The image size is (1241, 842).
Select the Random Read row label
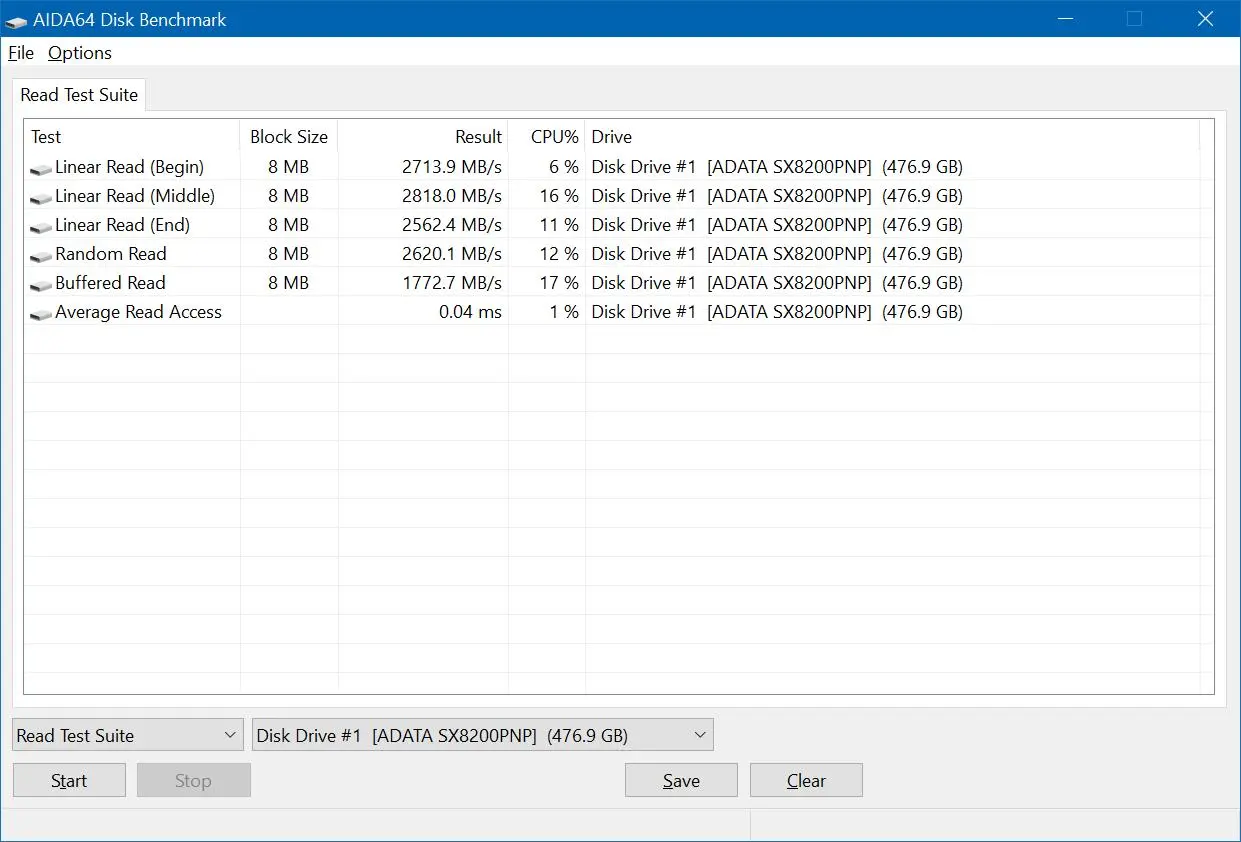coord(111,254)
